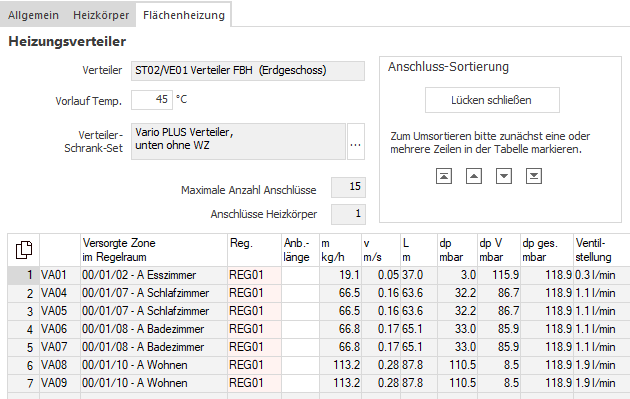Screen dimensions: 630x399
Task: Click the 0.05 velocity cell
Action: tap(381, 275)
